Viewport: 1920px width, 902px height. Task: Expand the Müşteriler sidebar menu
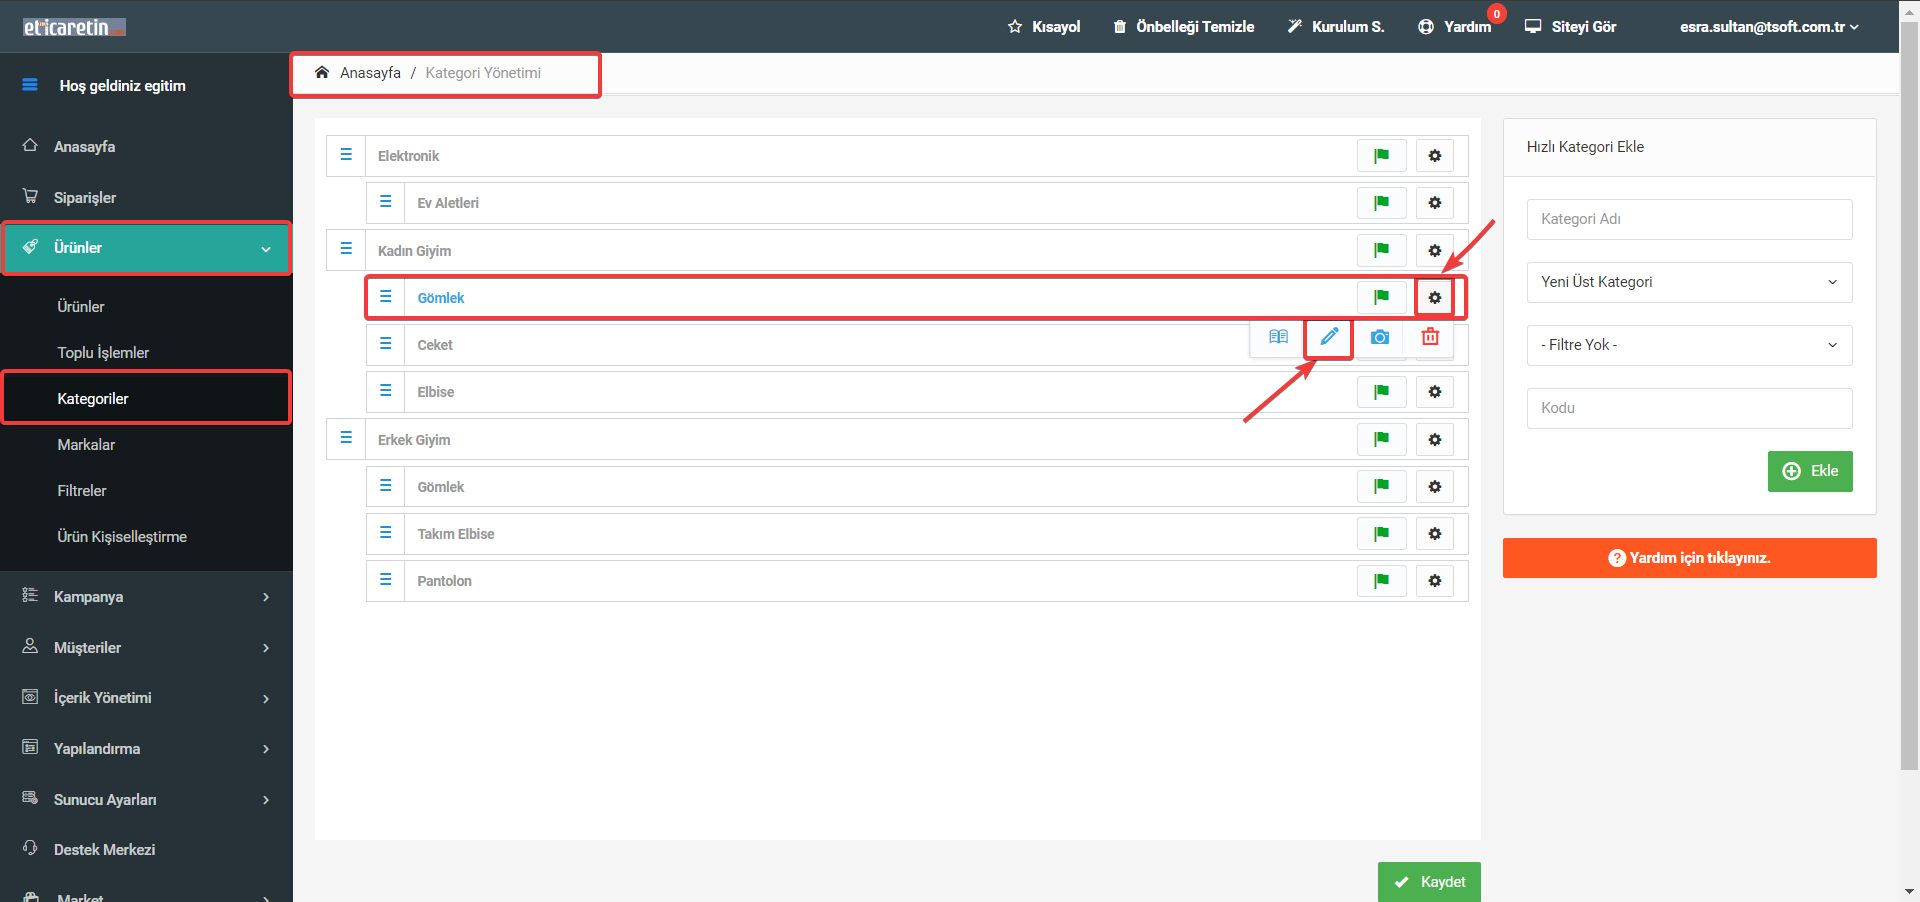[x=146, y=648]
